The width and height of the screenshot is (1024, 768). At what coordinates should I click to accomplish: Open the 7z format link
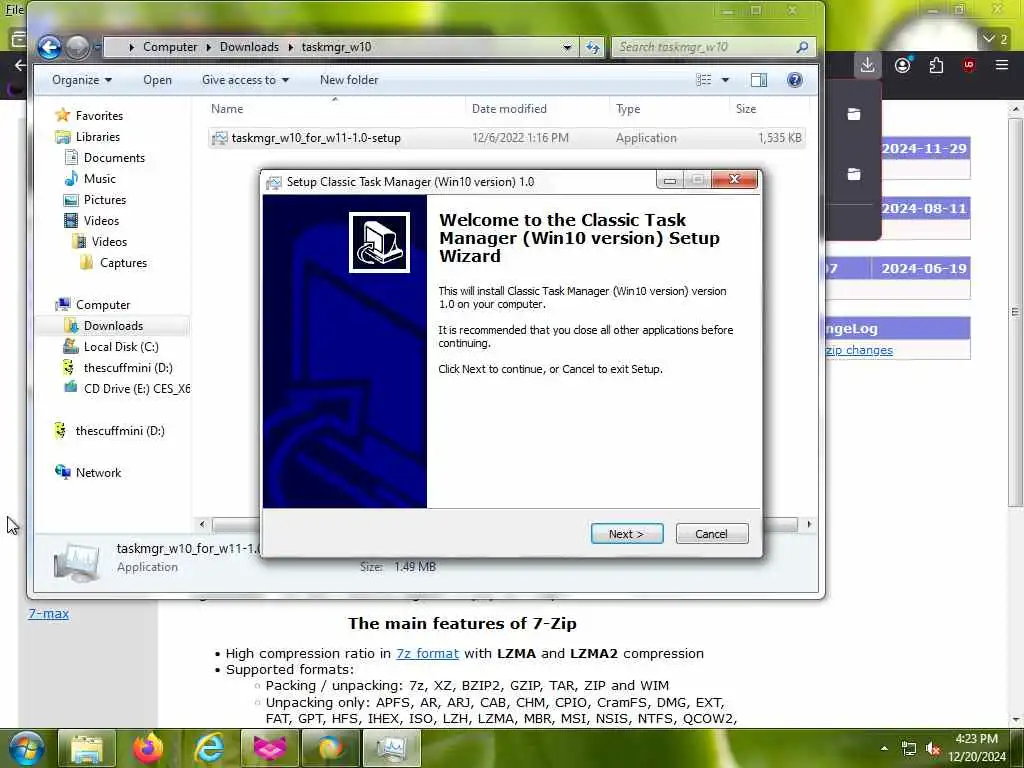click(x=428, y=653)
